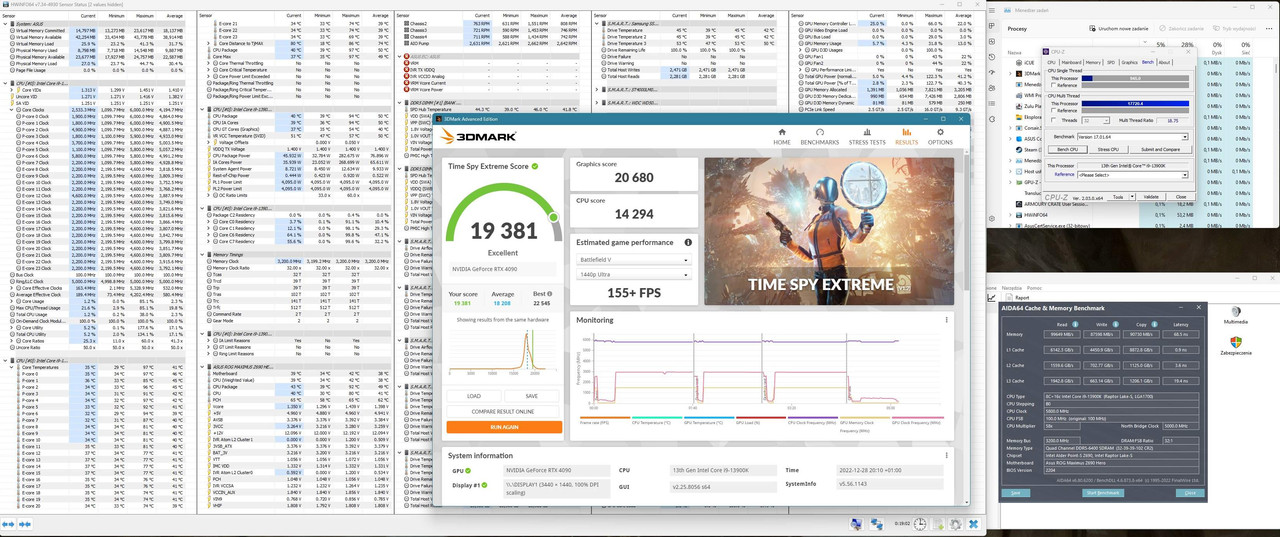Open Task Manager Startup apps sidebar icon
Screen dimensions: 1280x537
pyautogui.click(x=992, y=72)
